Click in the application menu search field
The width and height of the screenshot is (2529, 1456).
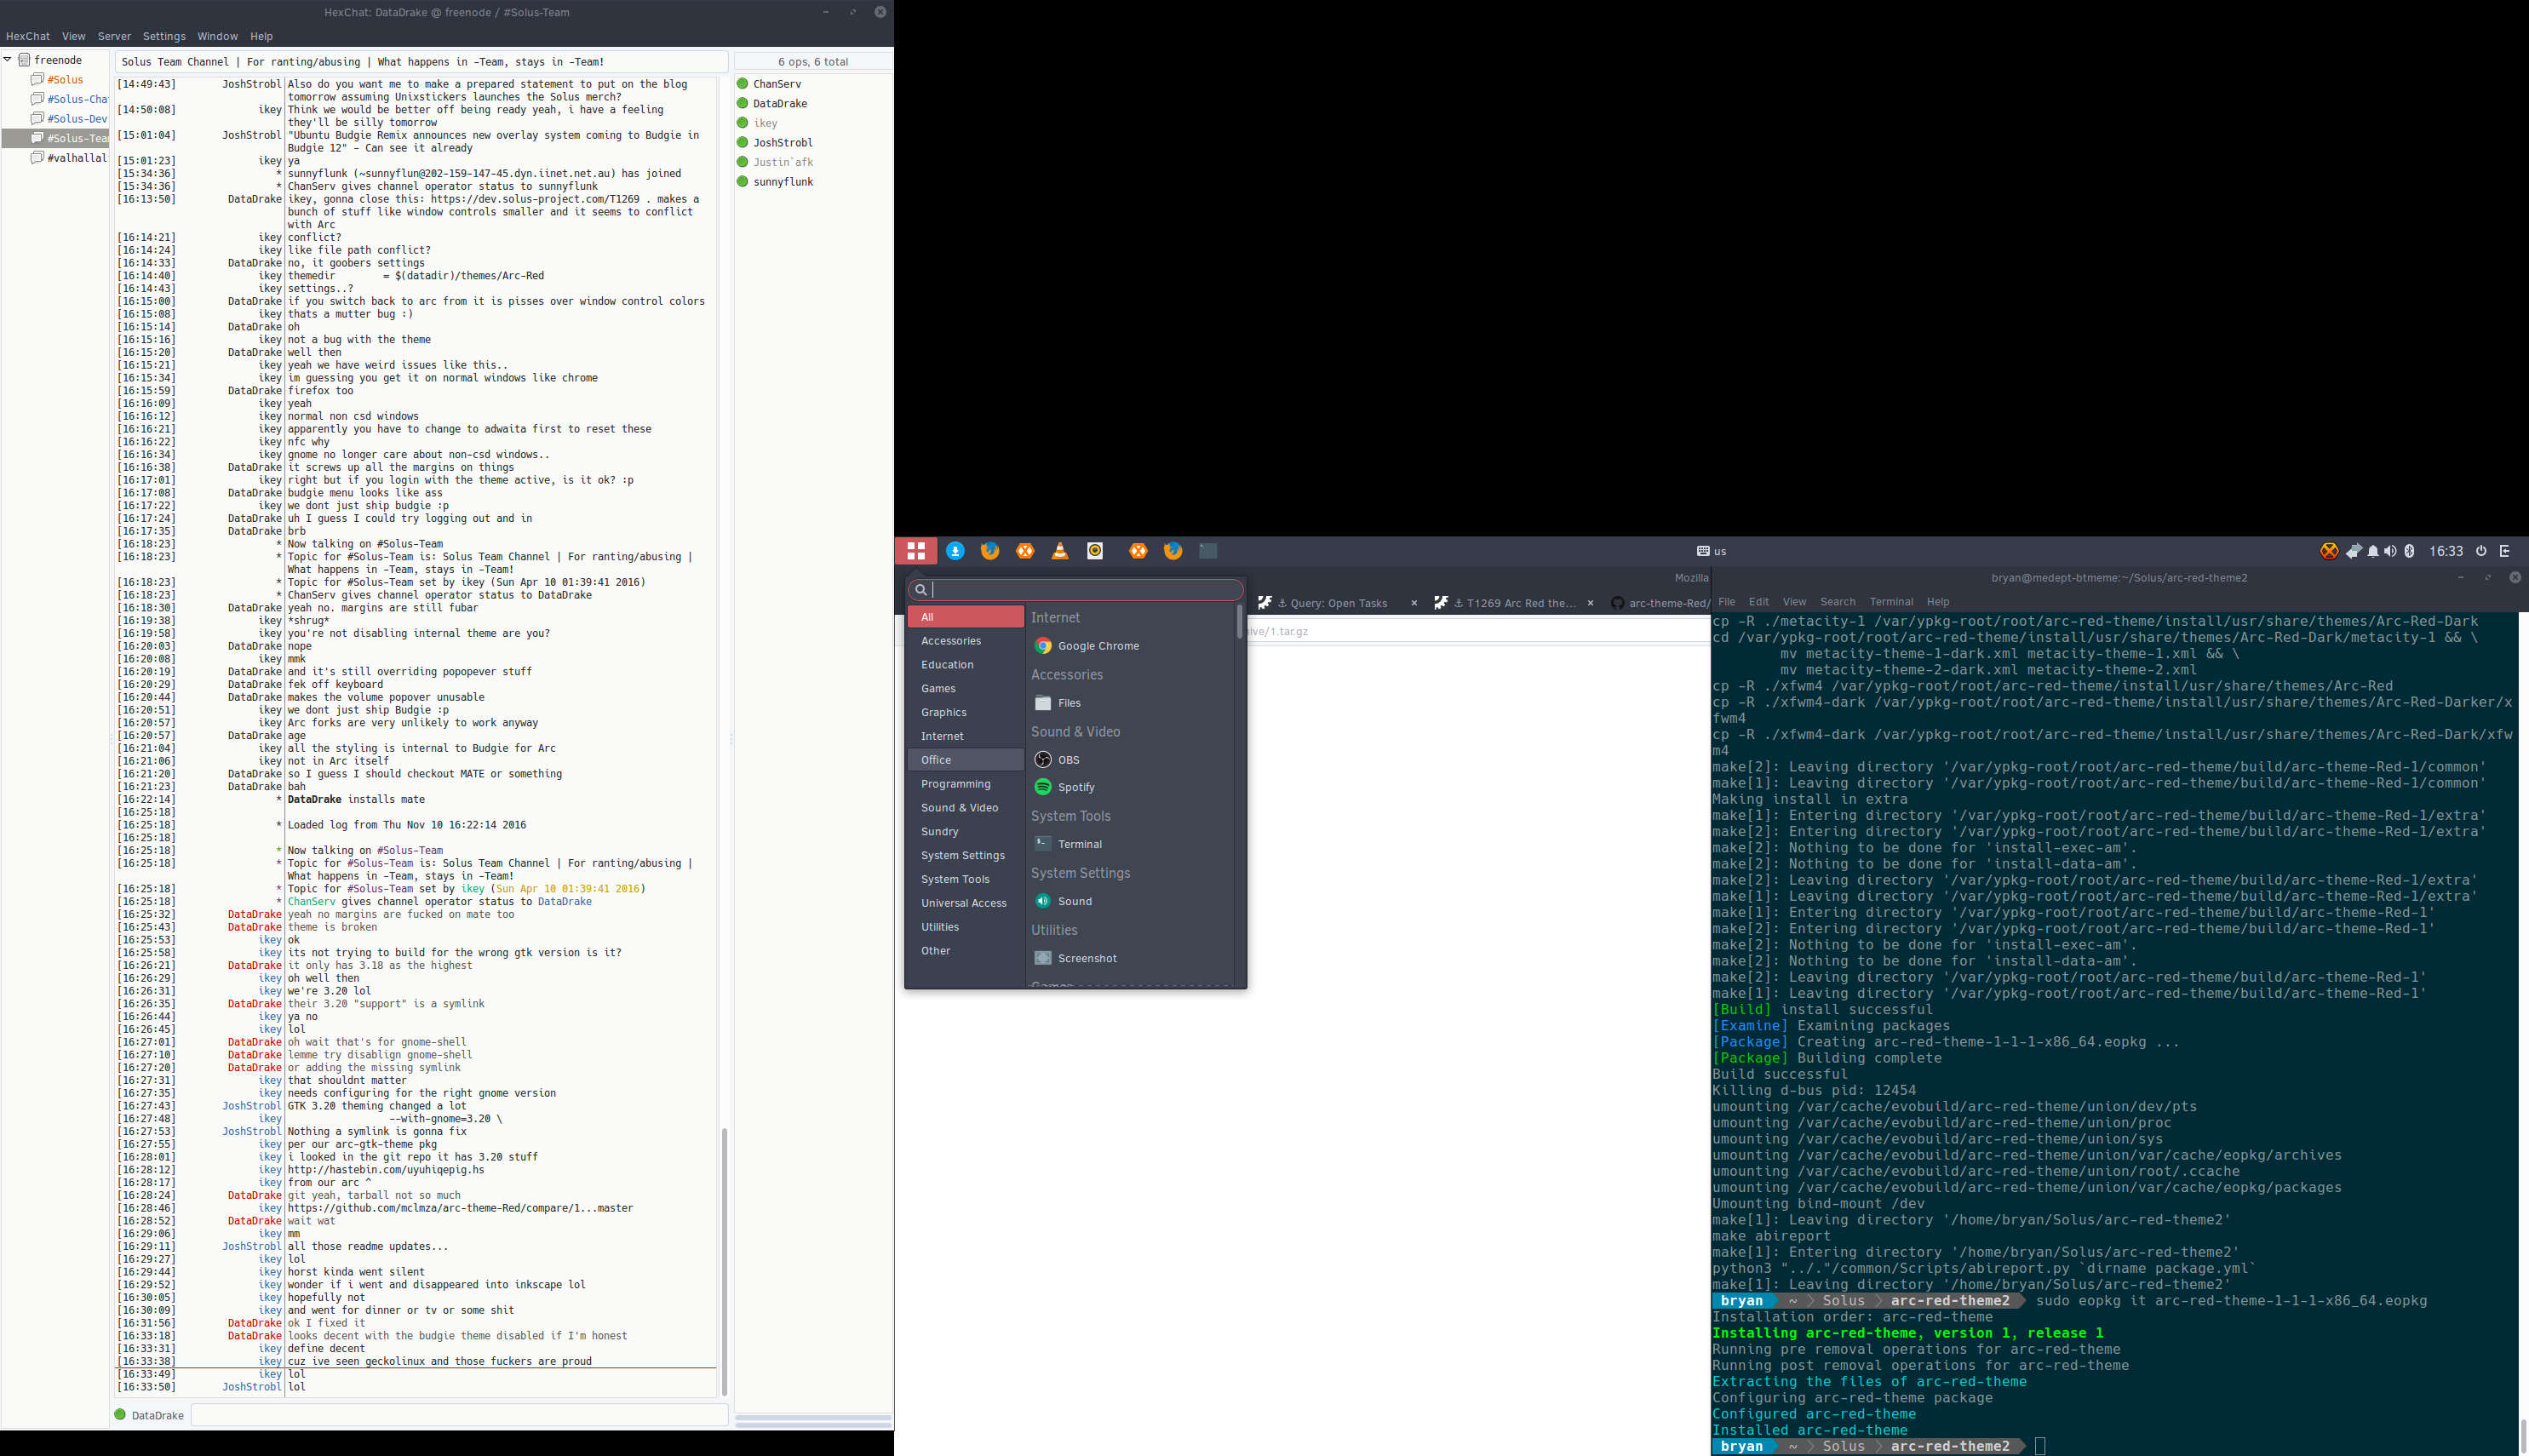[1076, 590]
